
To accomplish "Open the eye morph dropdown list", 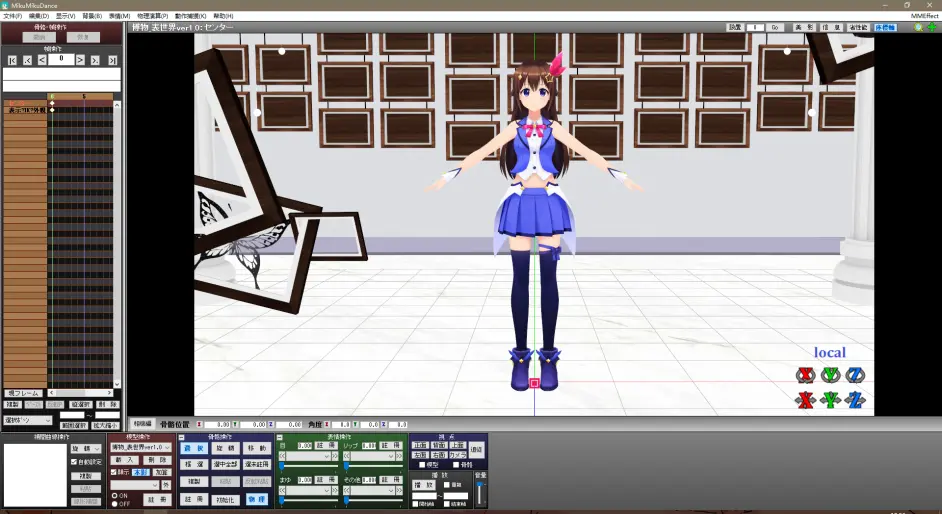I will (309, 456).
